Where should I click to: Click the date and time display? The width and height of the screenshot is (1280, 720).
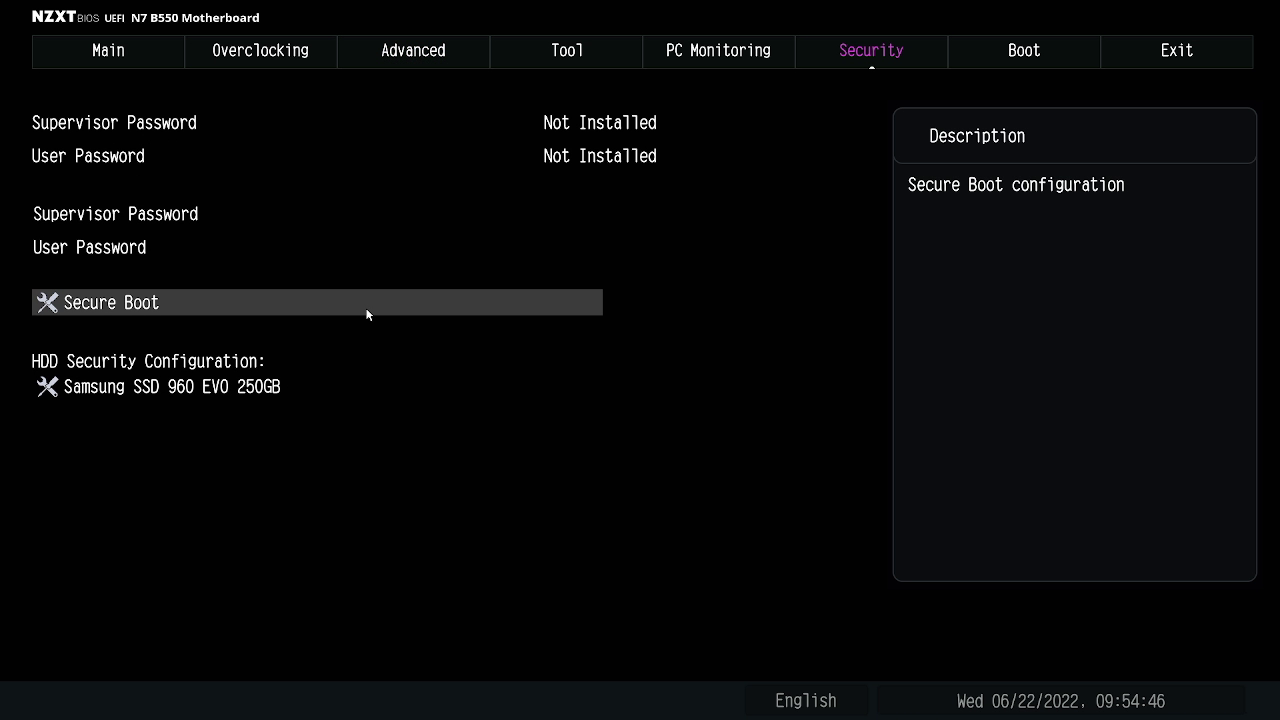pos(1060,701)
